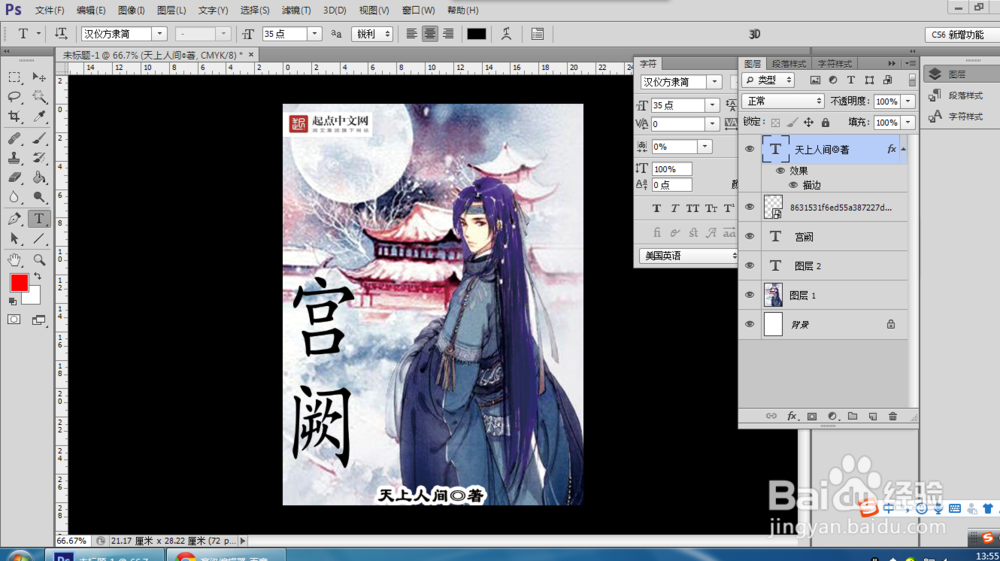Select the Horizontal Type tool
Screen dimensions: 1000x561
[x=39, y=219]
